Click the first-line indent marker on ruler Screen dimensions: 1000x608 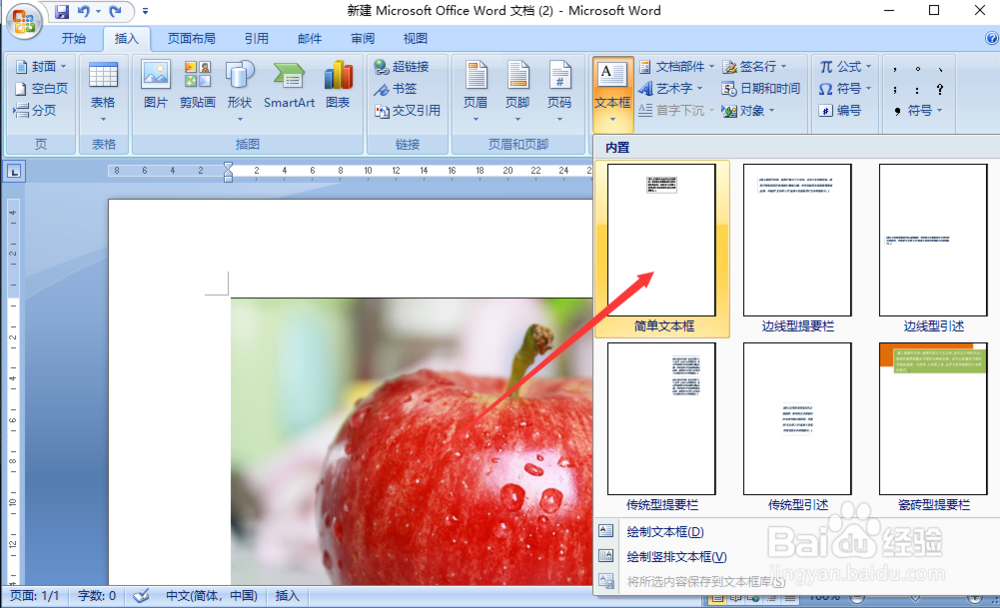click(228, 167)
